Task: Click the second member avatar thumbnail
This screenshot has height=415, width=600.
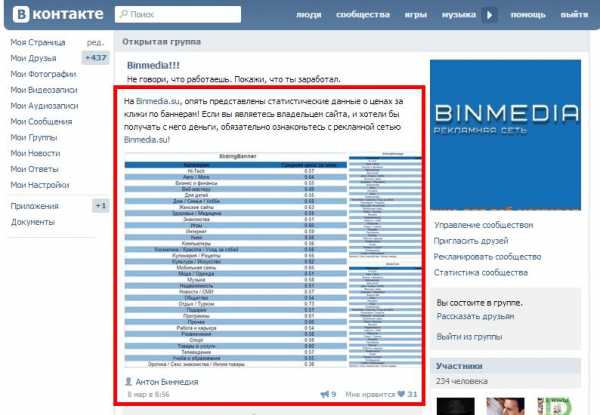Action: click(x=505, y=406)
